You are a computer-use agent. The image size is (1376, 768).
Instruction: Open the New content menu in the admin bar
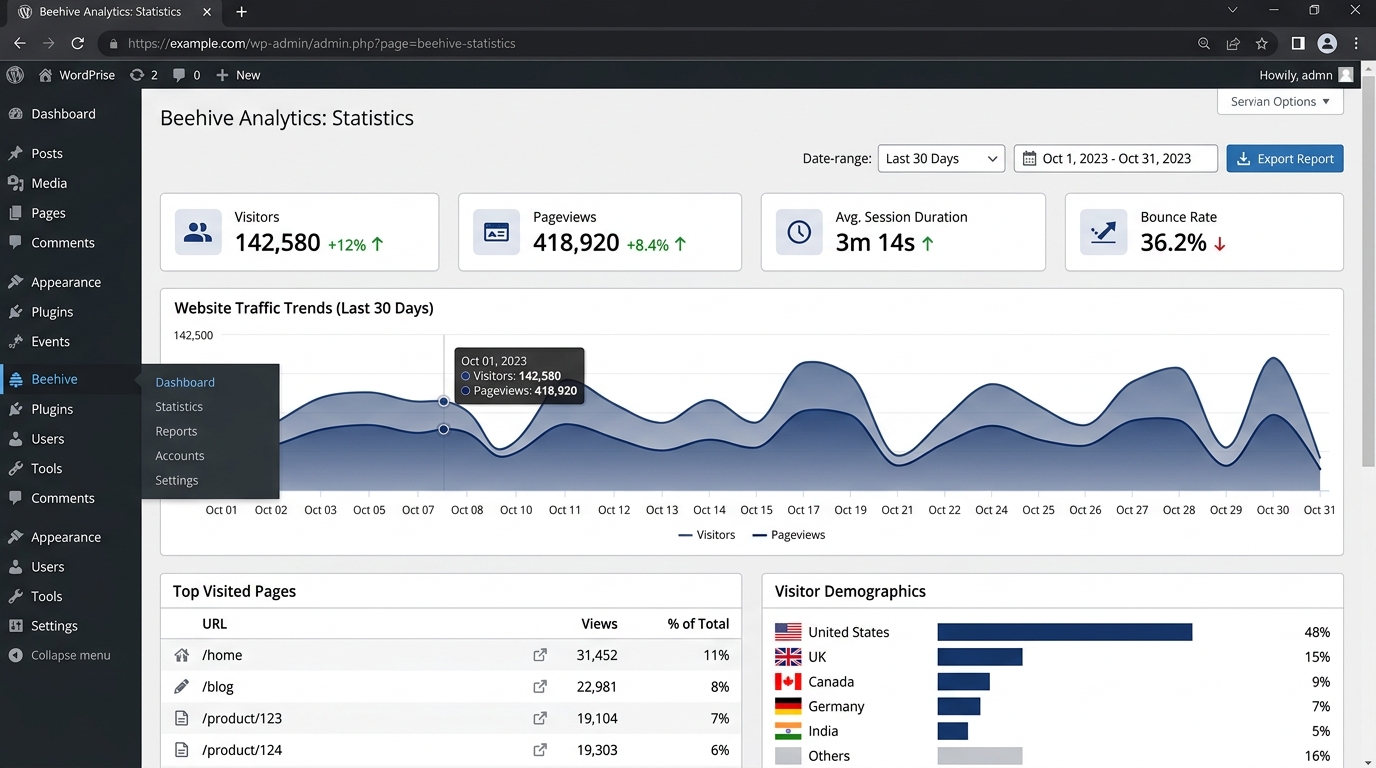tap(238, 75)
